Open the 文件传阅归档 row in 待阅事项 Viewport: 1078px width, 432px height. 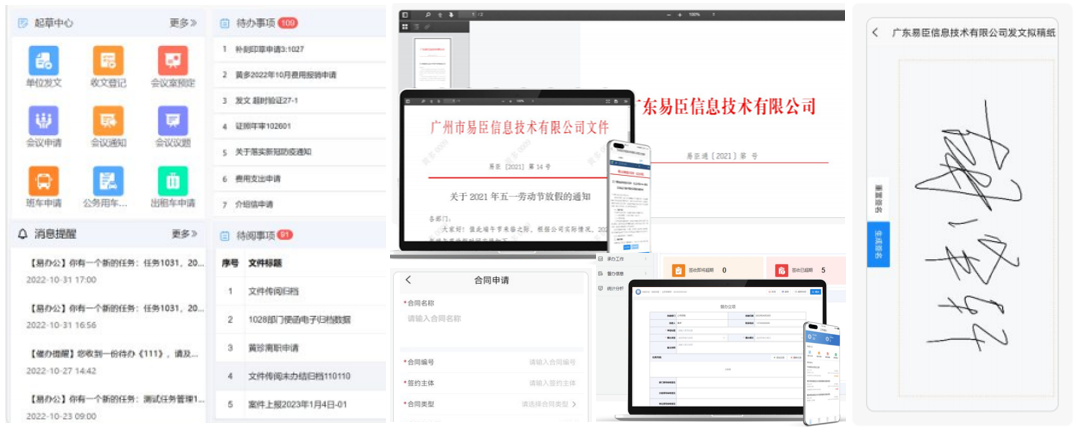click(300, 291)
